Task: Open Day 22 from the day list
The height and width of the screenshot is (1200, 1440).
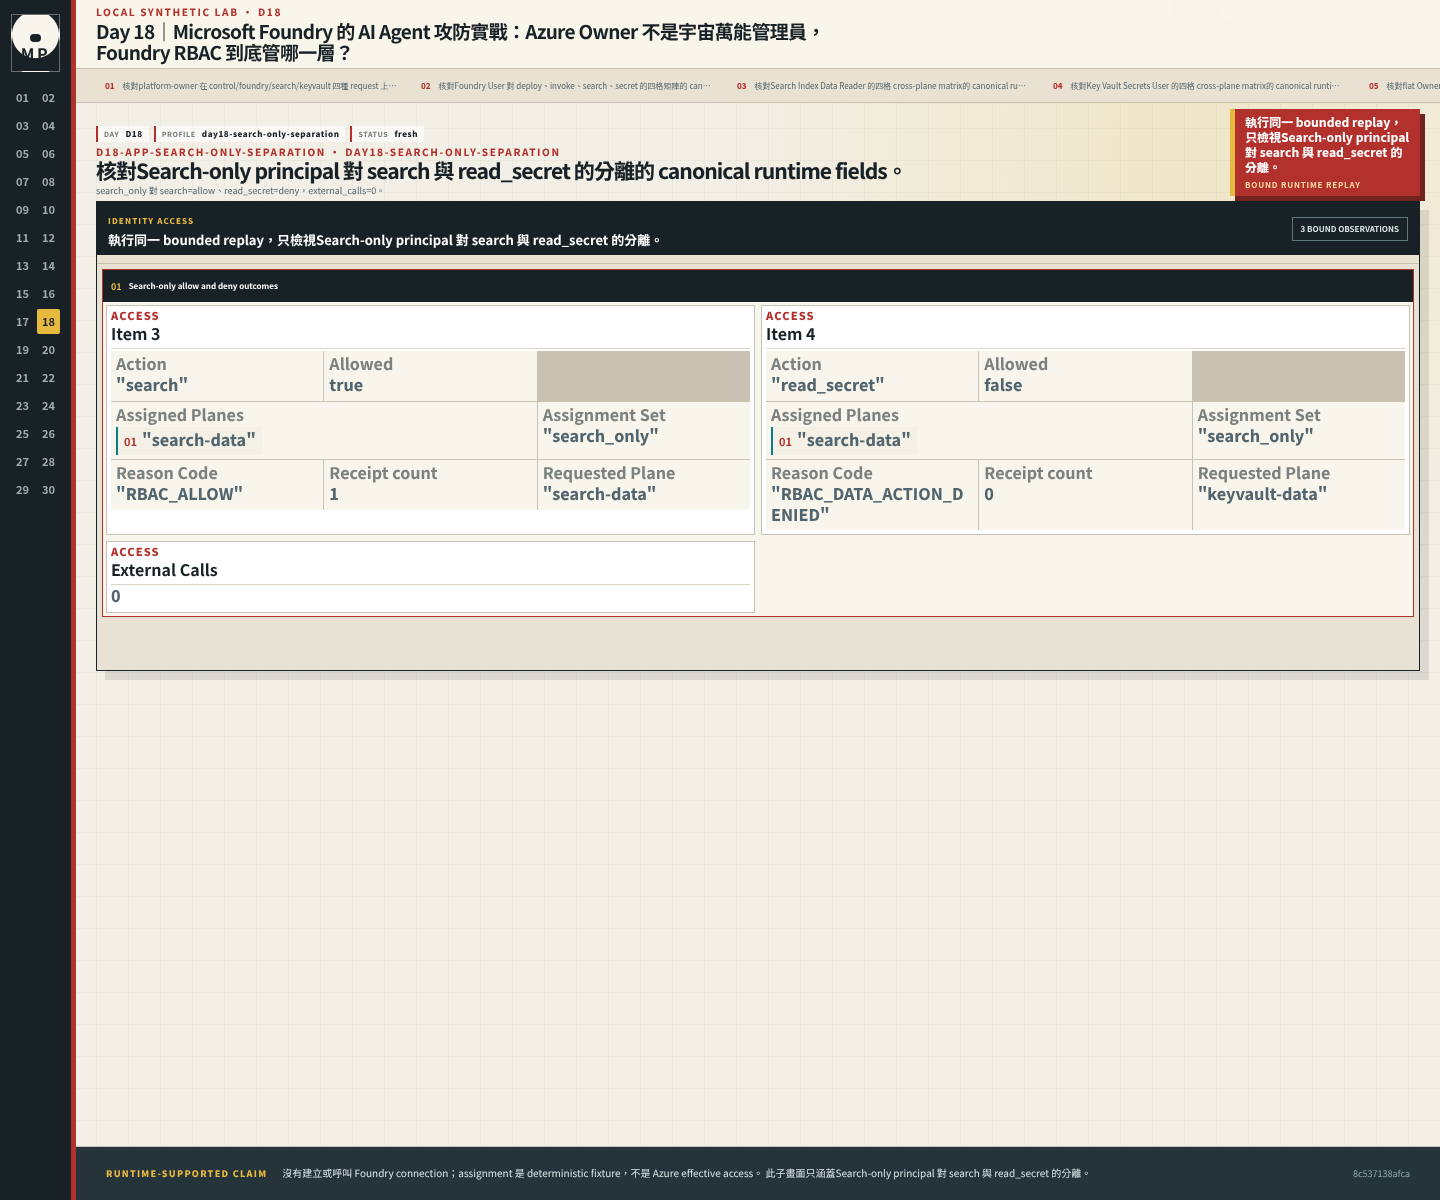Action: coord(48,378)
